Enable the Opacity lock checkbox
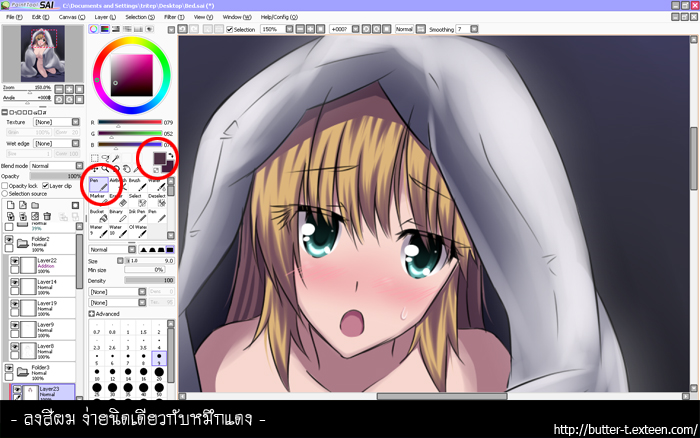 pyautogui.click(x=5, y=186)
